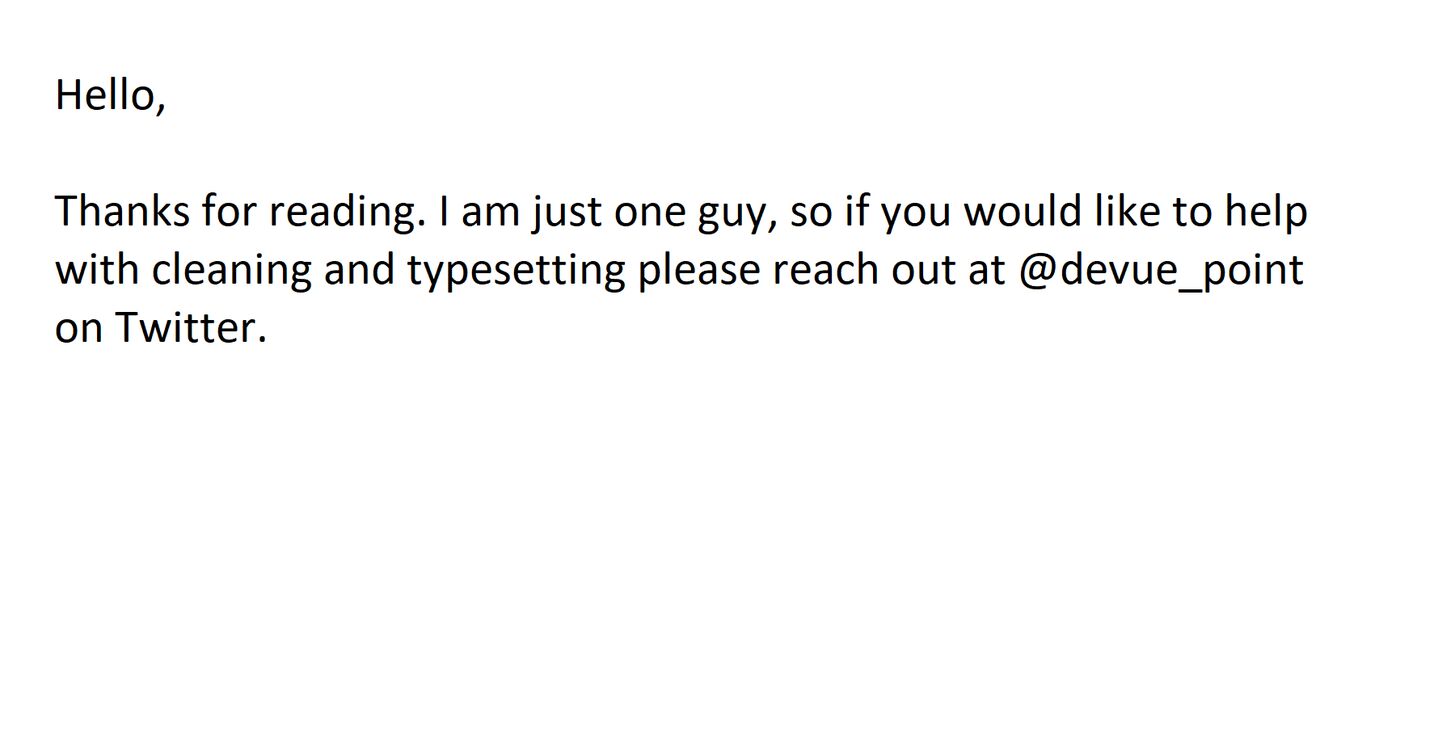Viewport: 1455px width, 729px height.
Task: Click on the word cleaning
Action: click(x=231, y=270)
